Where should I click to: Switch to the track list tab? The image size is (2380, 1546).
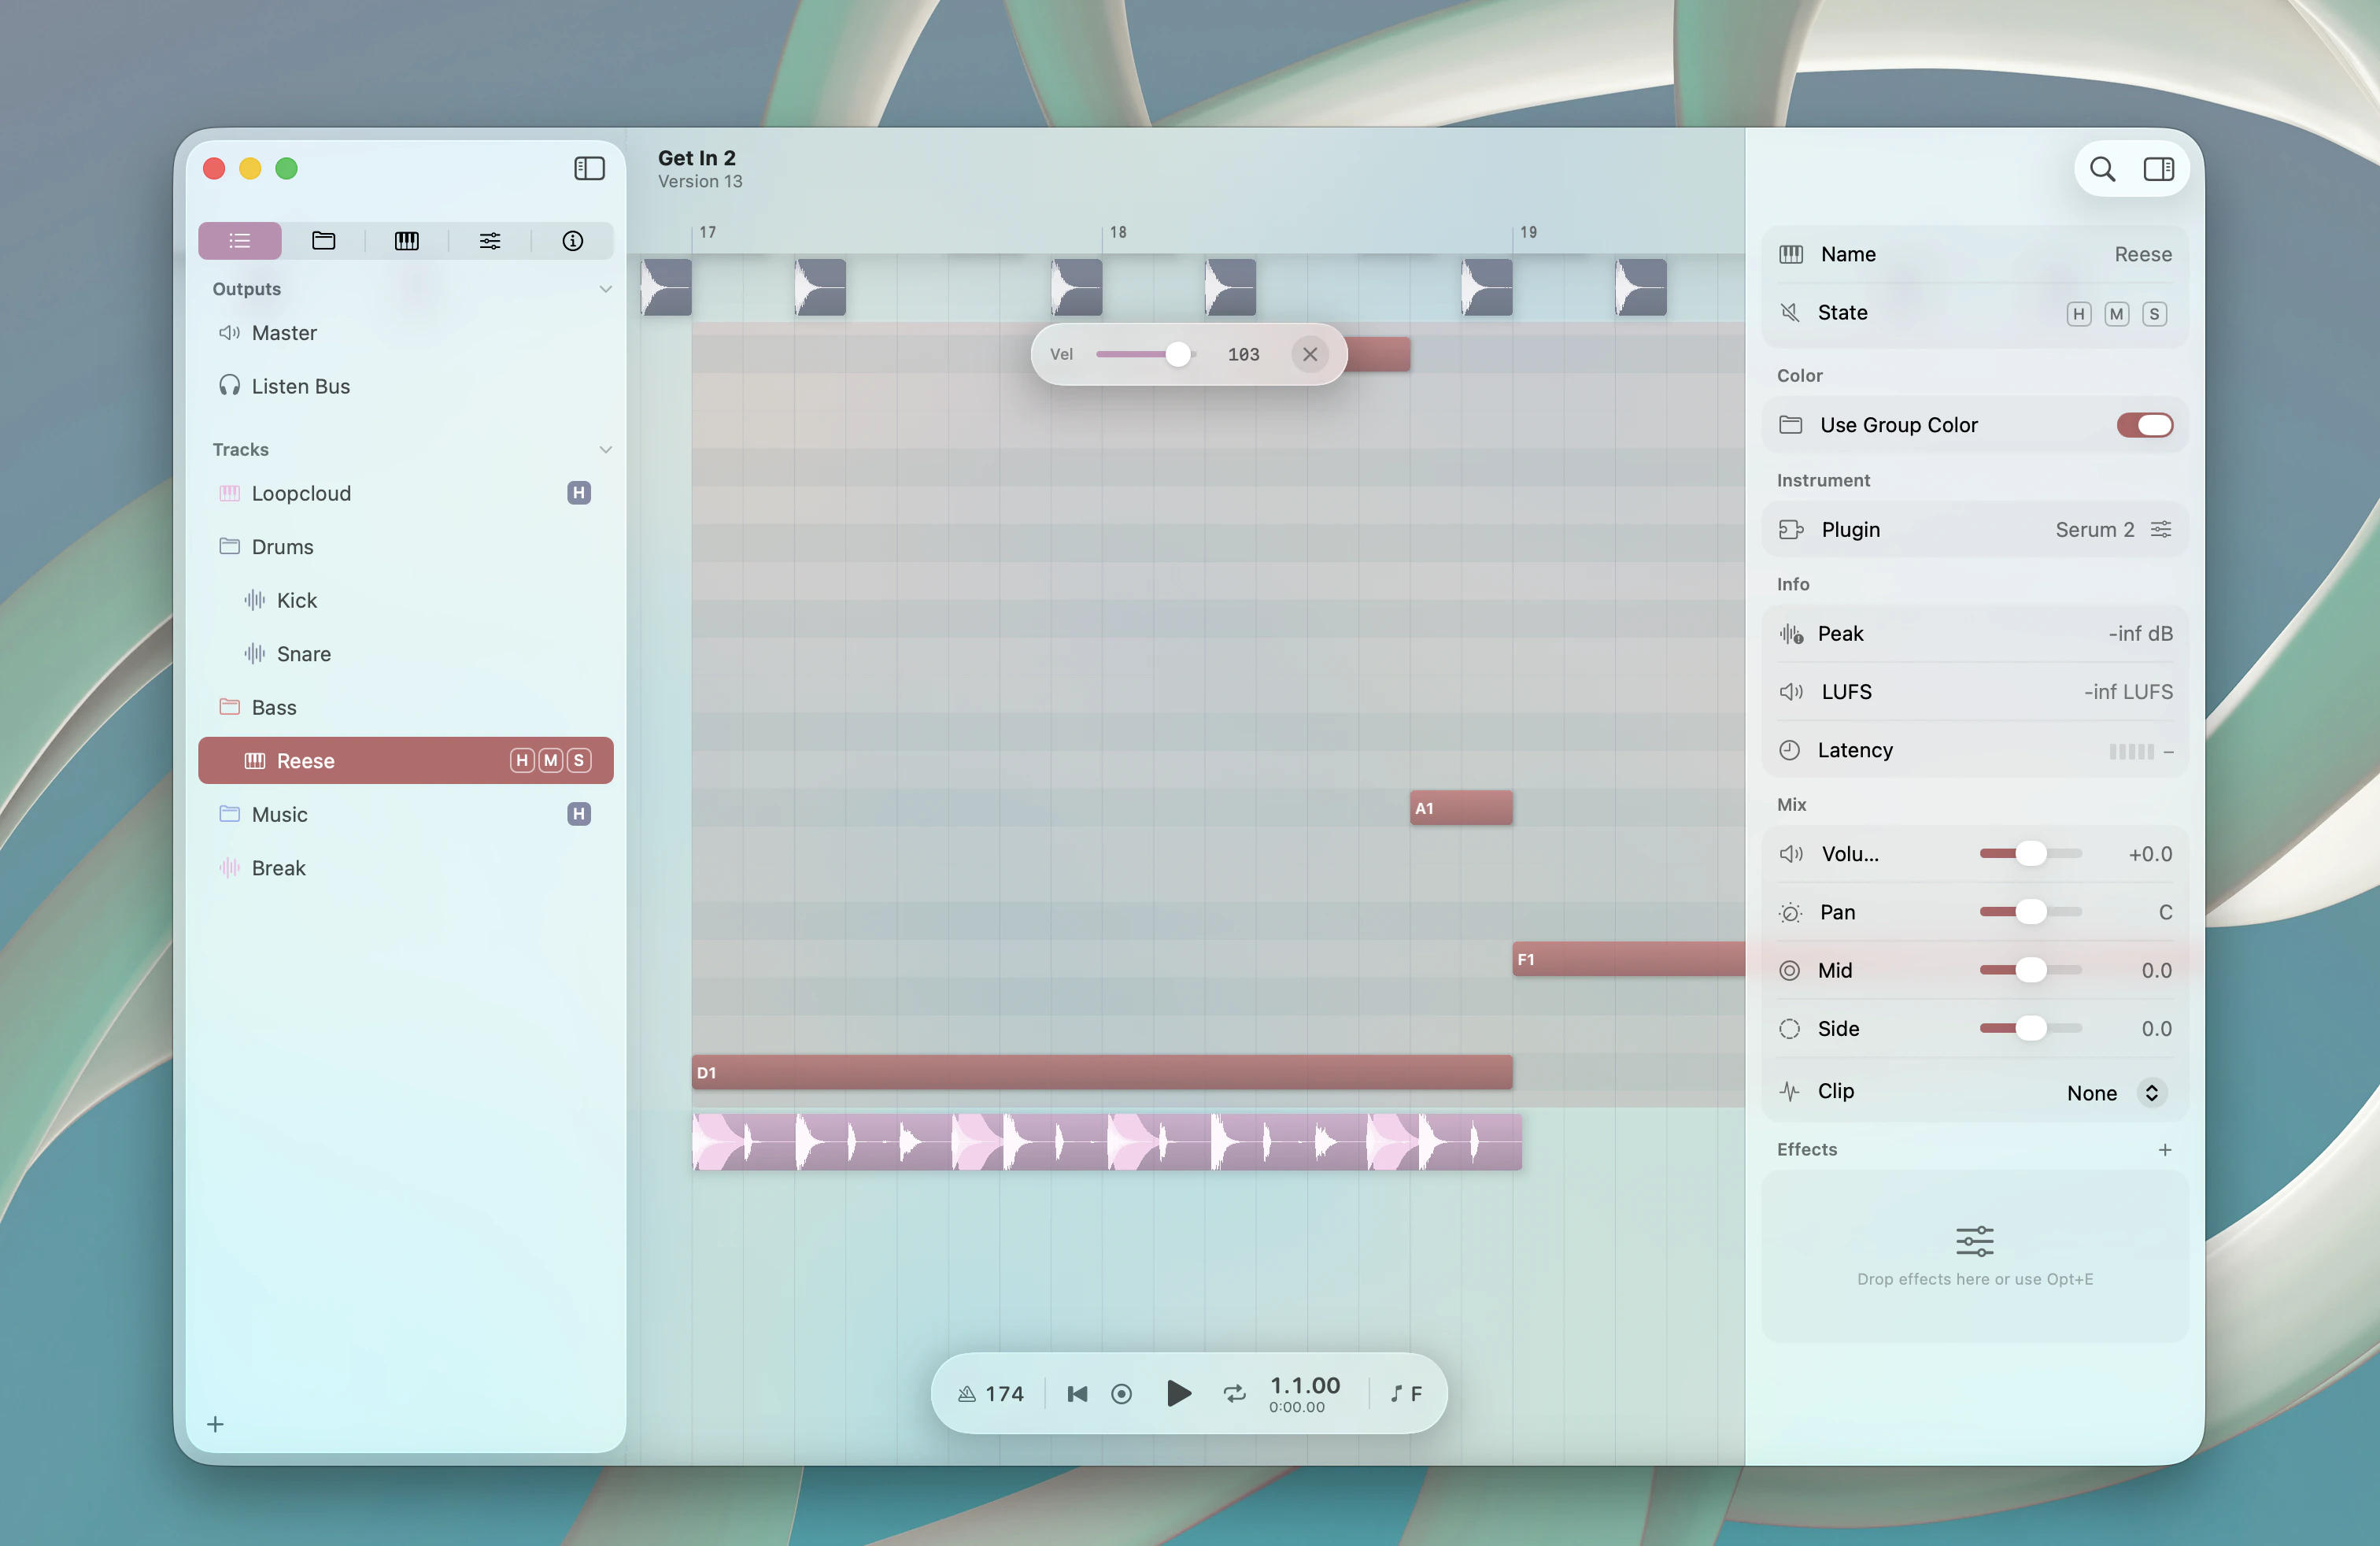click(x=240, y=240)
